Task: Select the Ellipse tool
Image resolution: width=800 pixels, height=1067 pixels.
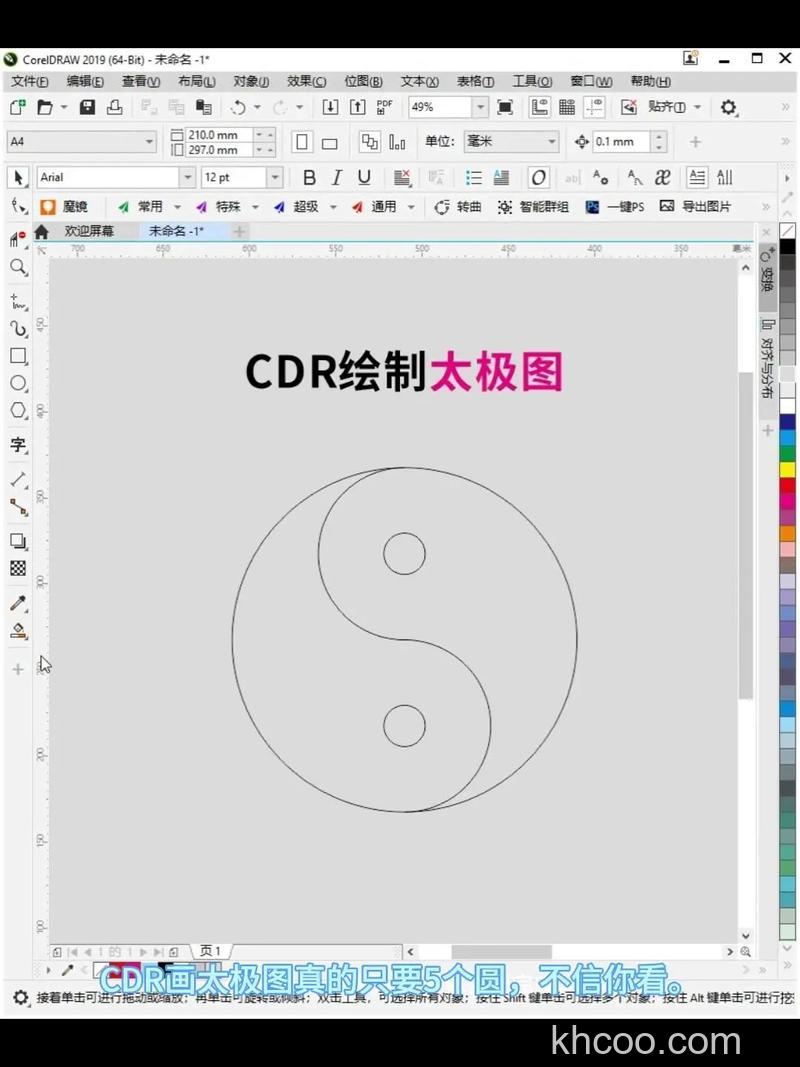Action: (17, 384)
